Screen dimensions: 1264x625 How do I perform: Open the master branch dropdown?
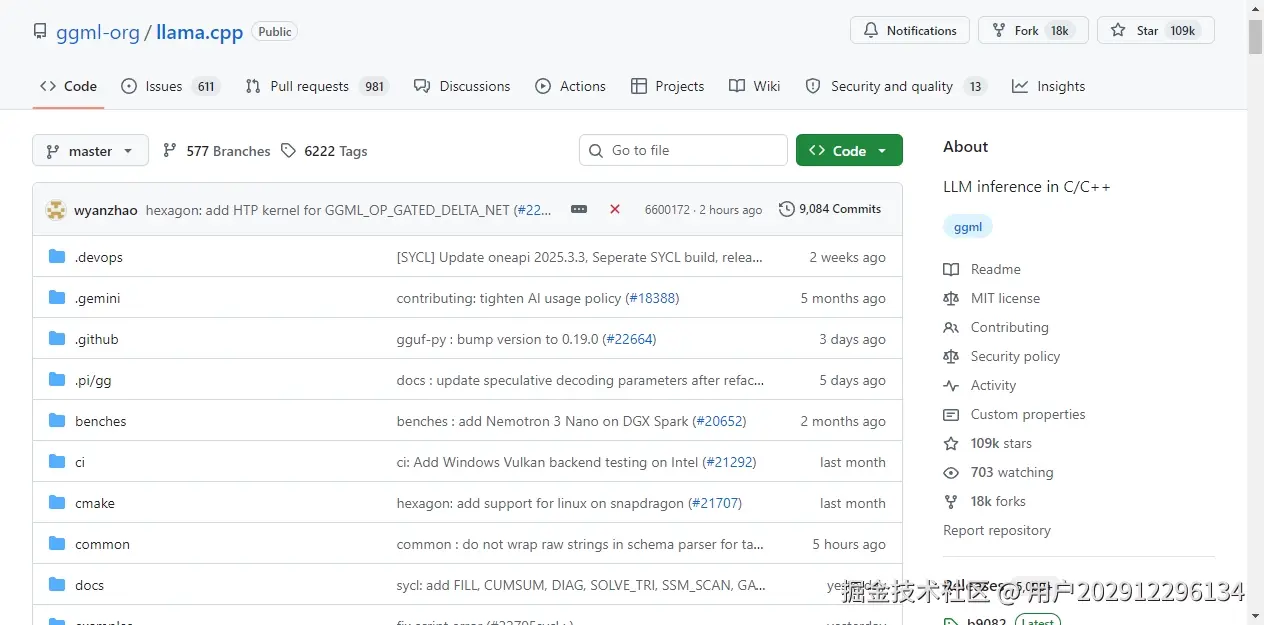tap(90, 151)
